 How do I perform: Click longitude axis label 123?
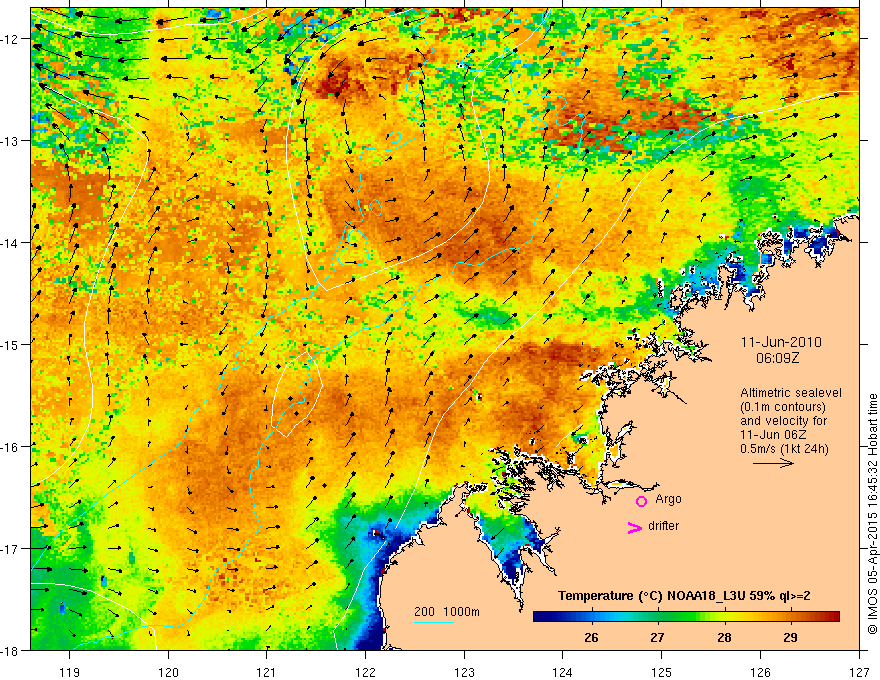(464, 672)
